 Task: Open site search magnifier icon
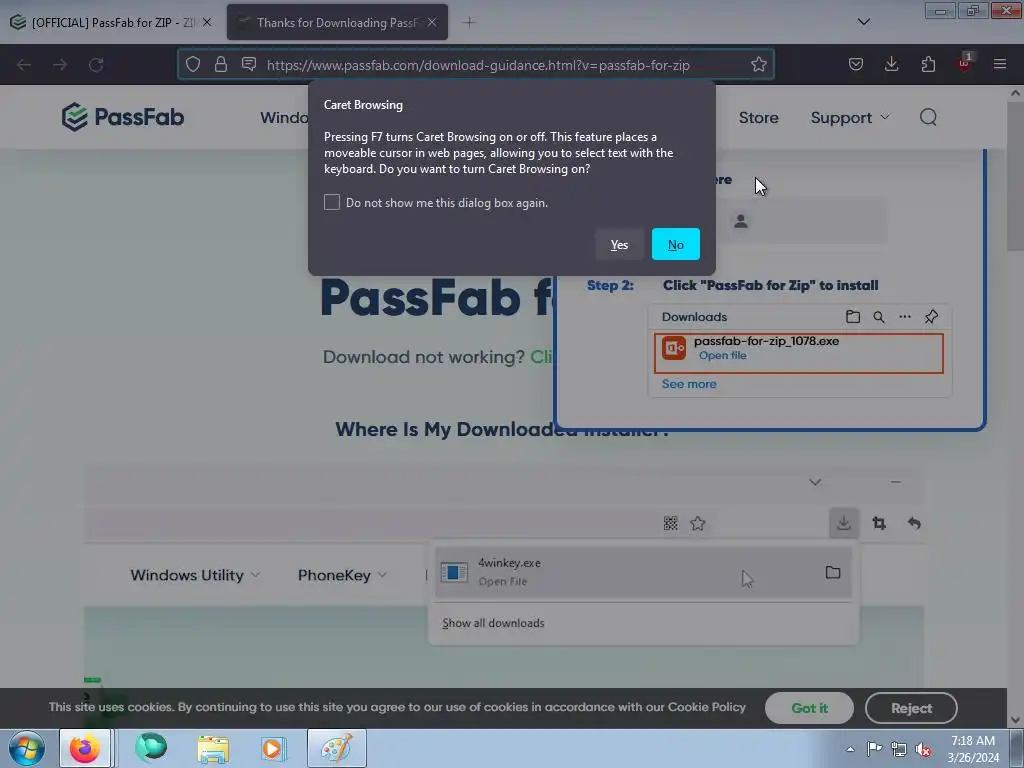[928, 118]
